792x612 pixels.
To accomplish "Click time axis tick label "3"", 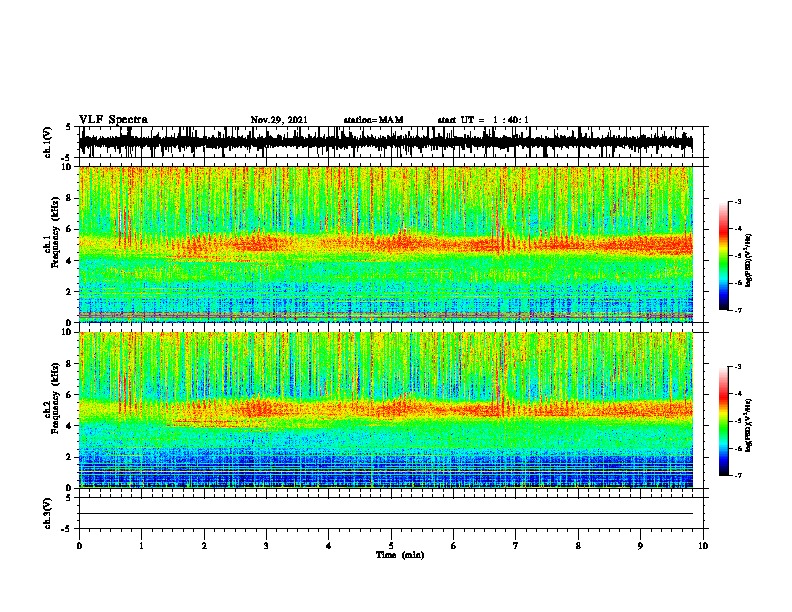I will tap(266, 546).
